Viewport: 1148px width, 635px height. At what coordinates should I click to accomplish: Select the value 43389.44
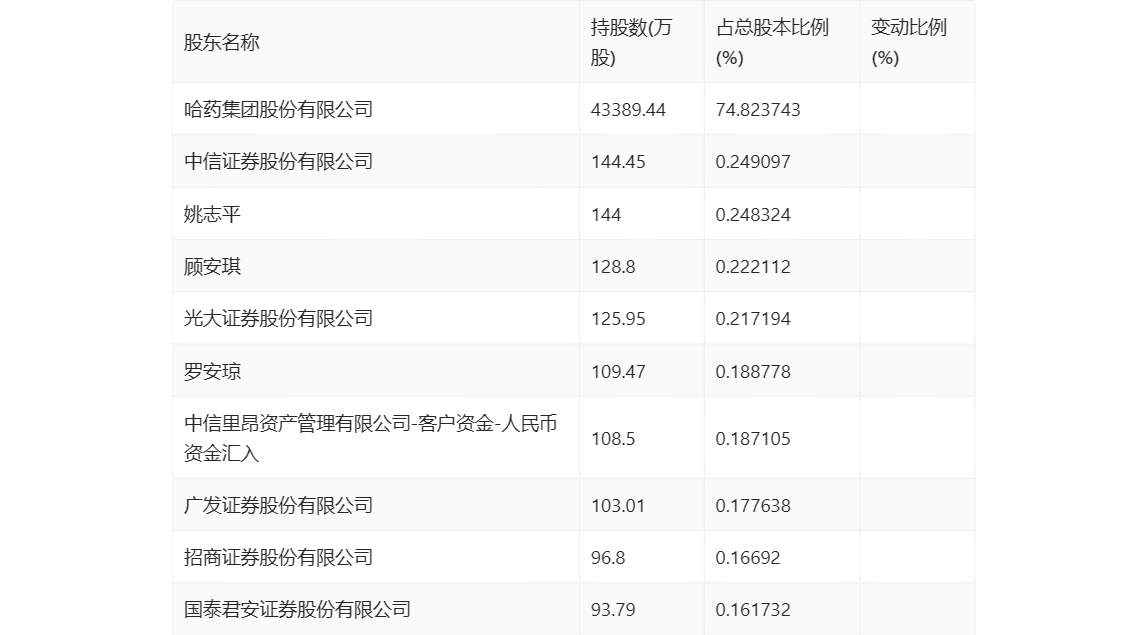pos(628,110)
